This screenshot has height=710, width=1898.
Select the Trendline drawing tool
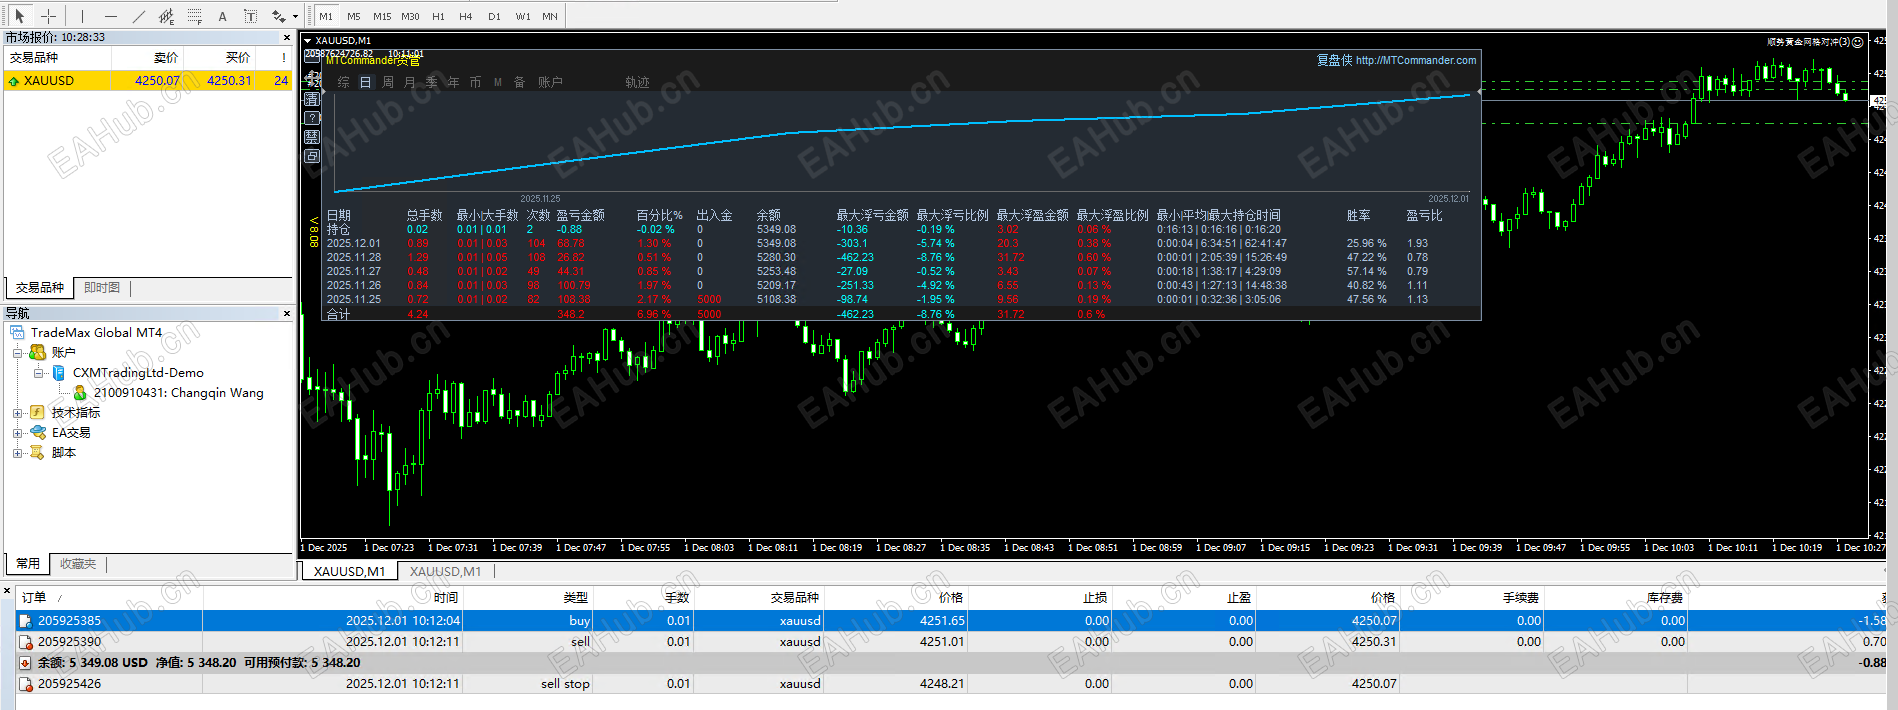(x=138, y=16)
